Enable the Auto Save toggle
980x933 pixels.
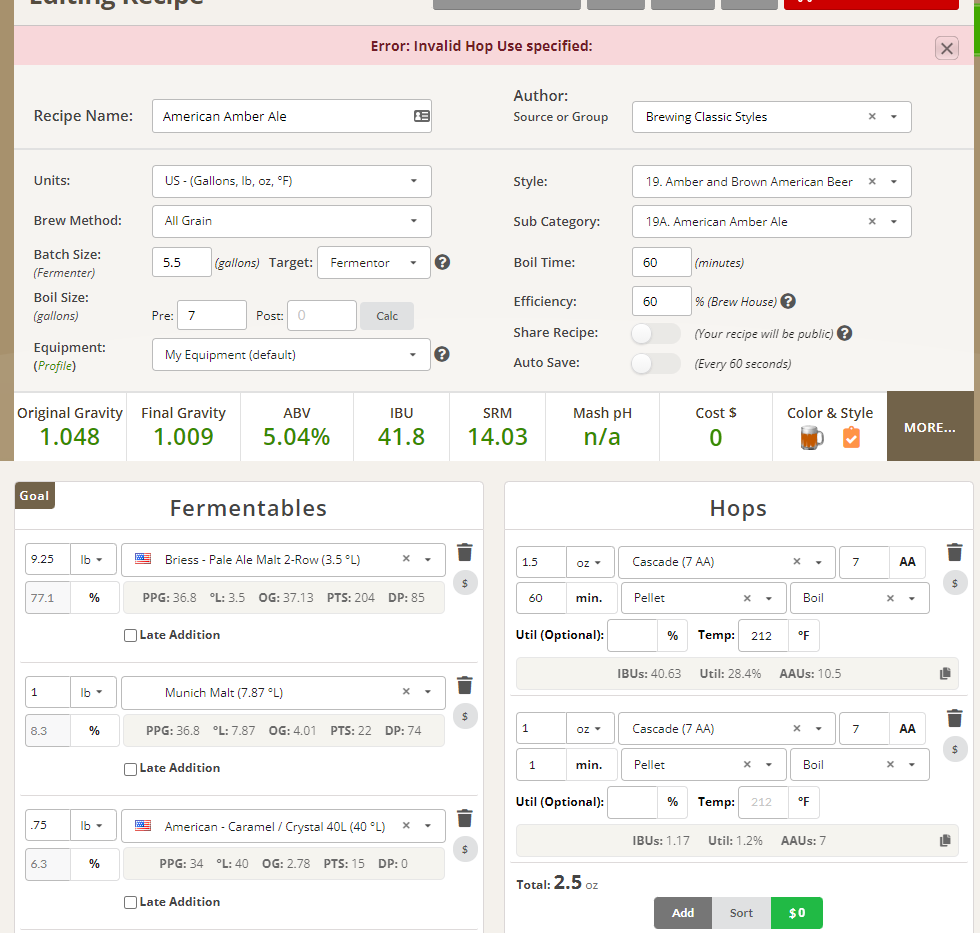click(656, 364)
